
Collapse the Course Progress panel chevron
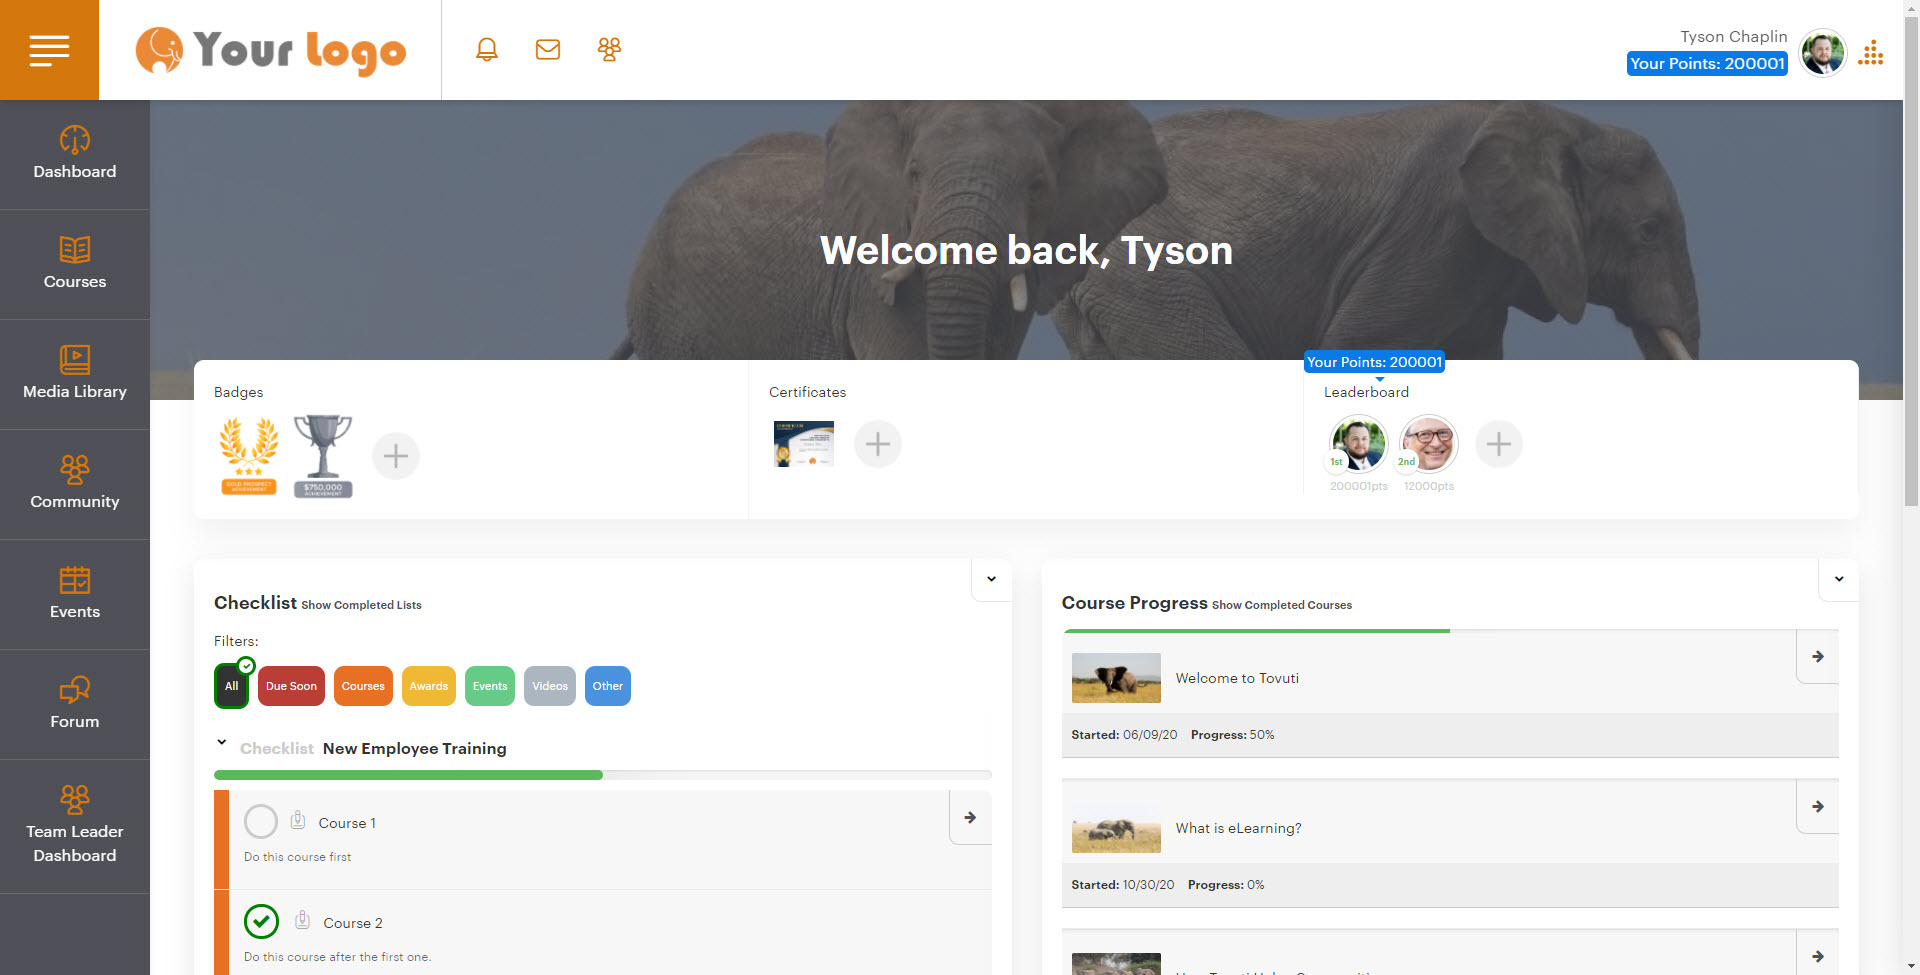1839,579
